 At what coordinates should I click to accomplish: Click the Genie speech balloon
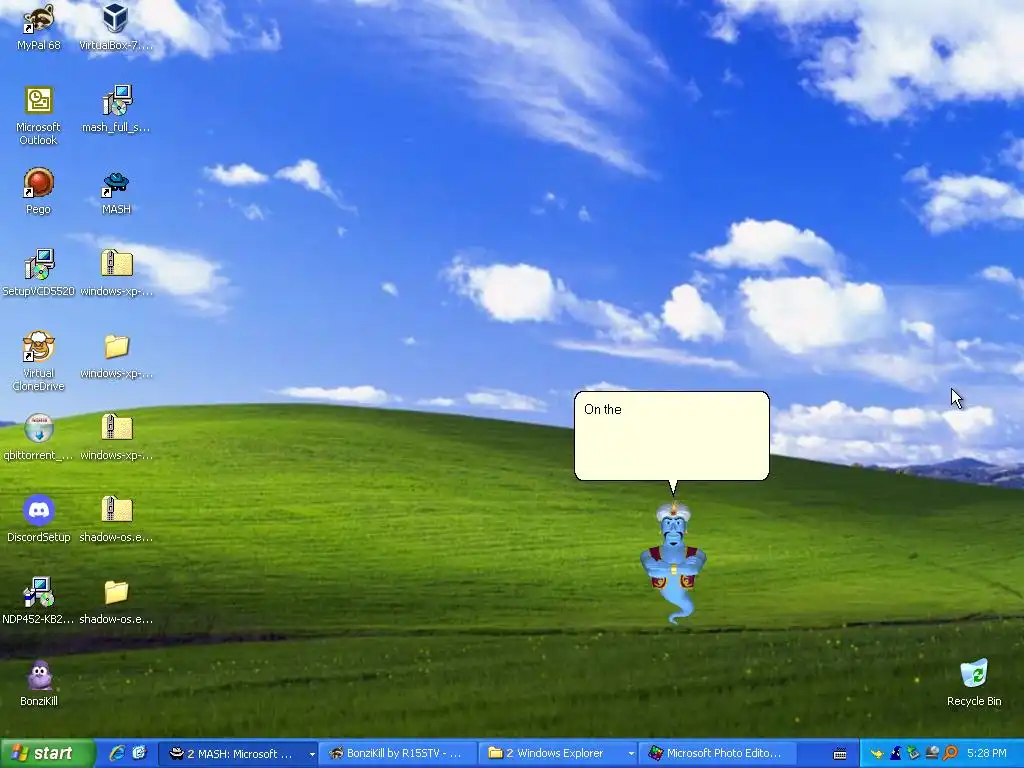click(x=671, y=436)
